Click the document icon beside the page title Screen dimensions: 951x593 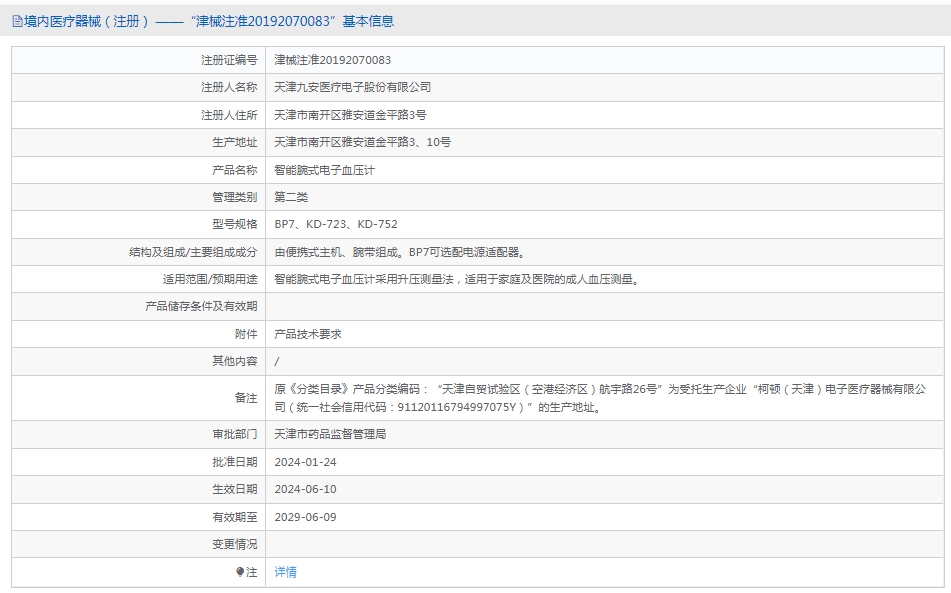(17, 21)
